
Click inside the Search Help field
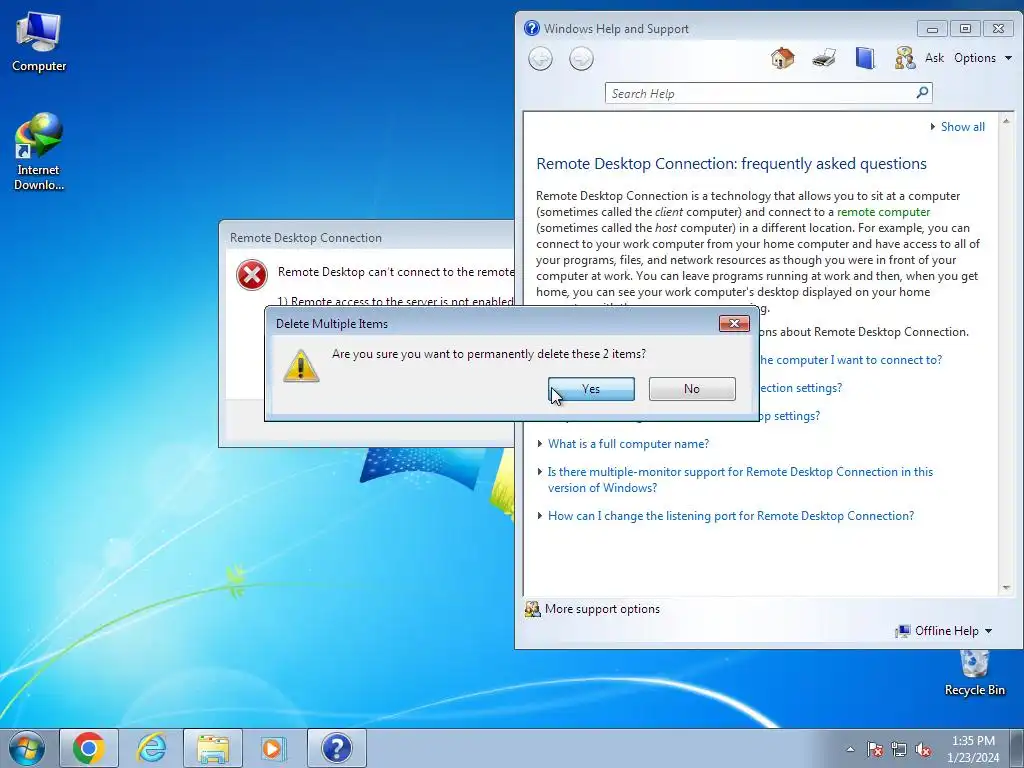click(x=761, y=93)
